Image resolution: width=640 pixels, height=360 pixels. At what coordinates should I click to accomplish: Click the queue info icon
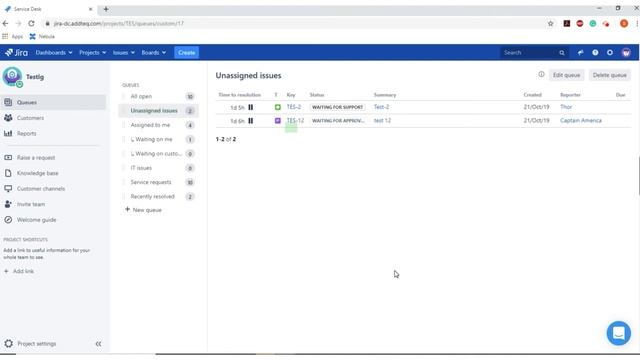pos(541,74)
